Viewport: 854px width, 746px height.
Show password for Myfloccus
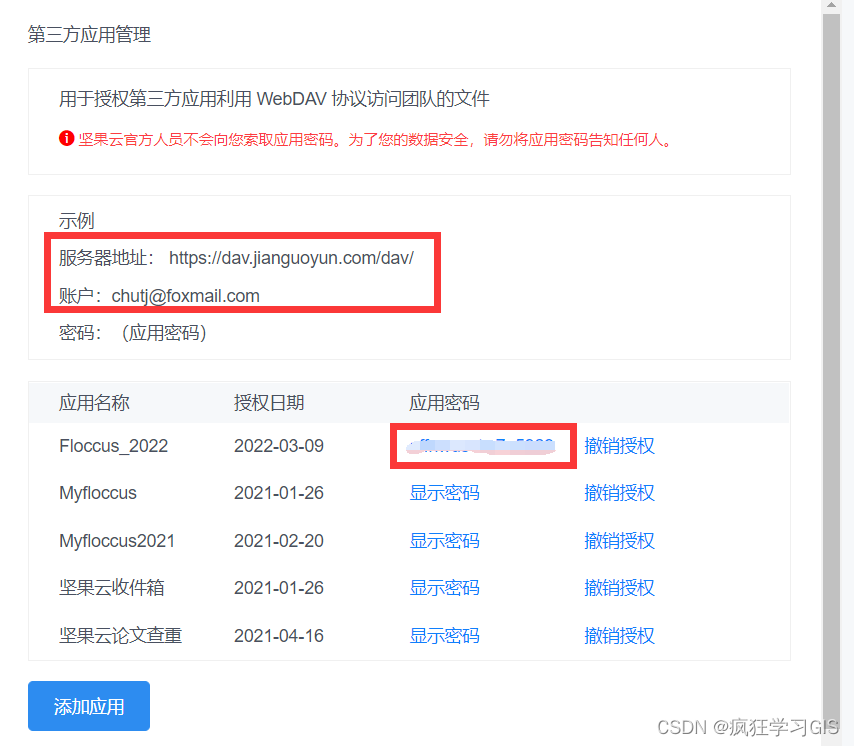444,493
